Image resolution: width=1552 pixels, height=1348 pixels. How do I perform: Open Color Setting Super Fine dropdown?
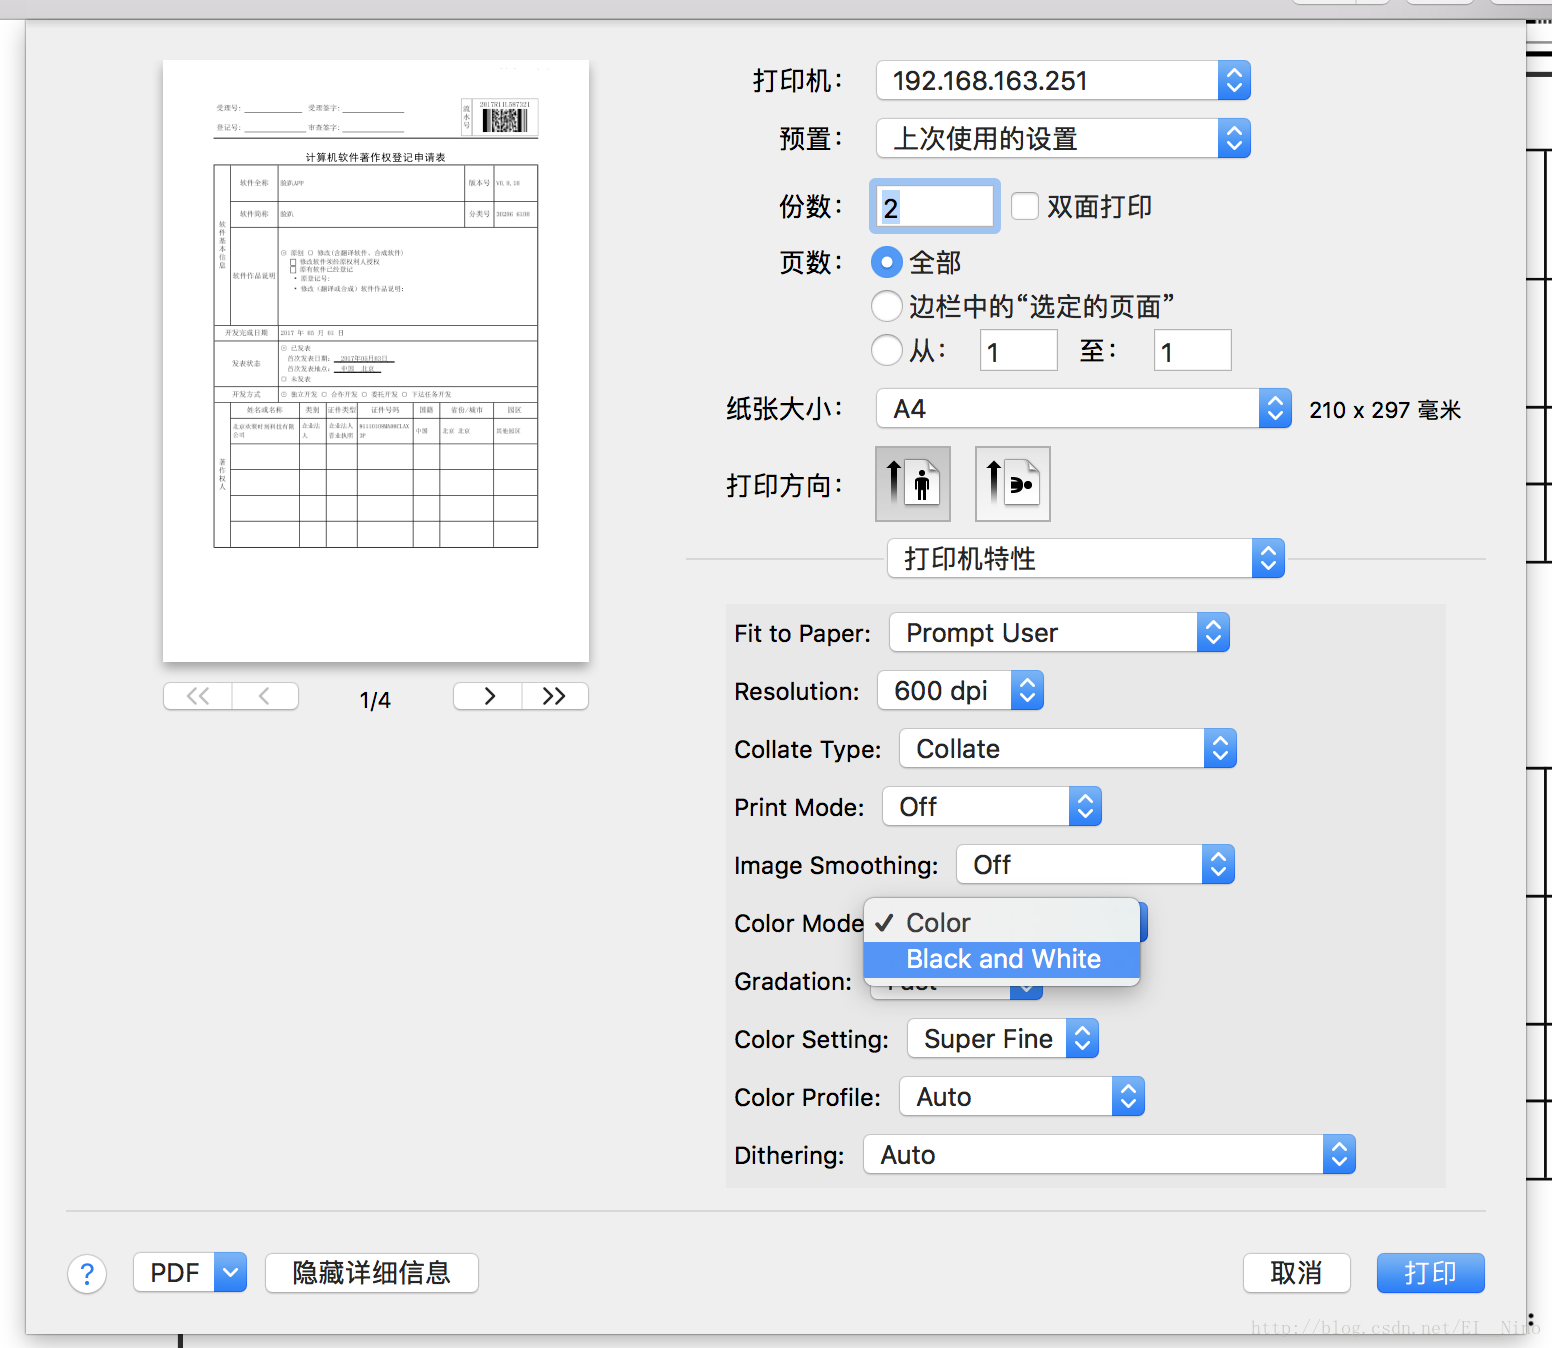click(x=1003, y=1038)
